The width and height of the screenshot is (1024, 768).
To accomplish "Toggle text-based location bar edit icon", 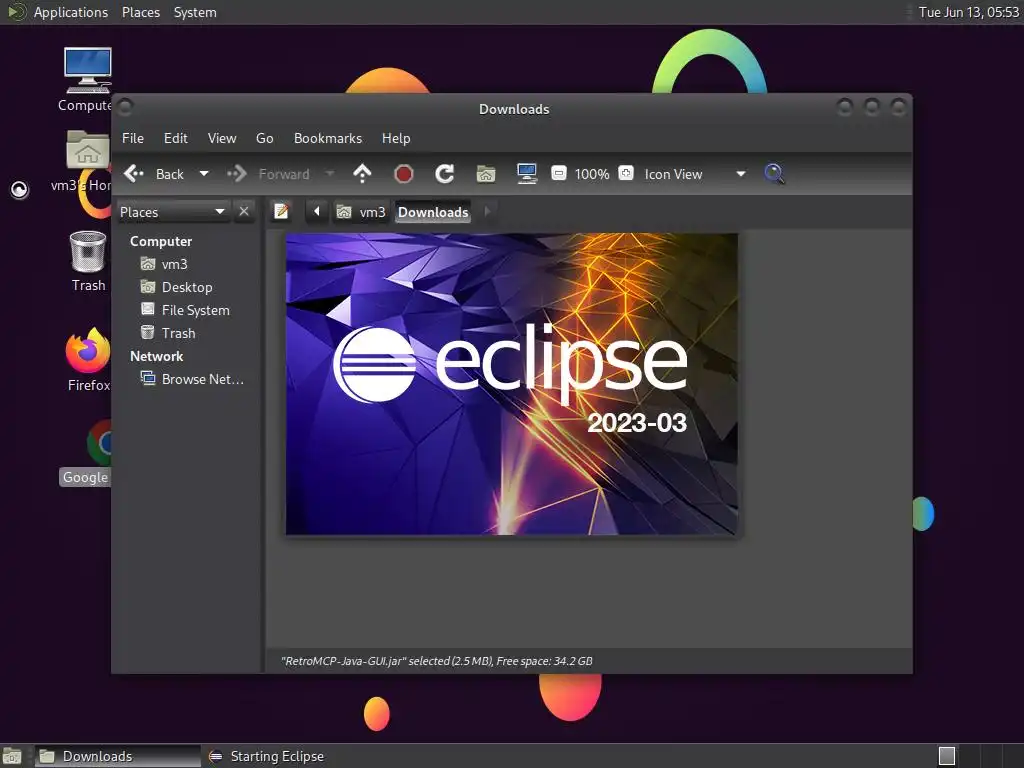I will (281, 212).
